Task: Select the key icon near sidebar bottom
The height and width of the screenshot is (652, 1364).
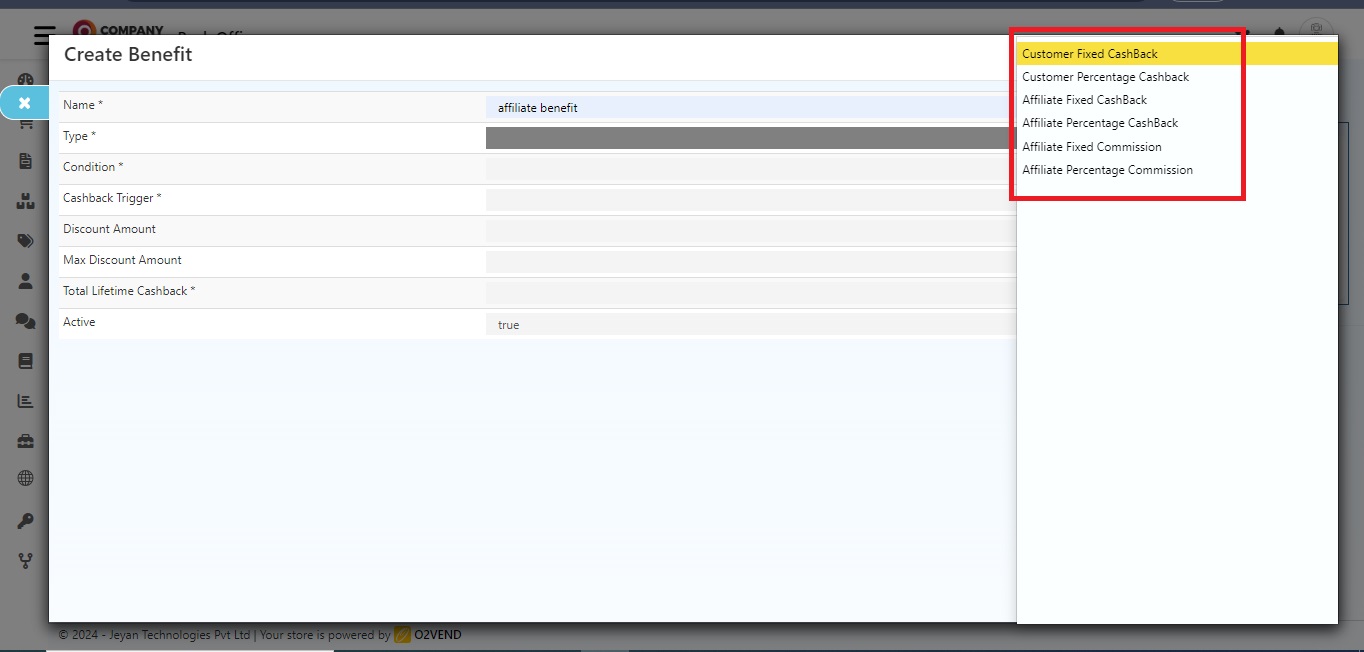Action: pos(25,519)
